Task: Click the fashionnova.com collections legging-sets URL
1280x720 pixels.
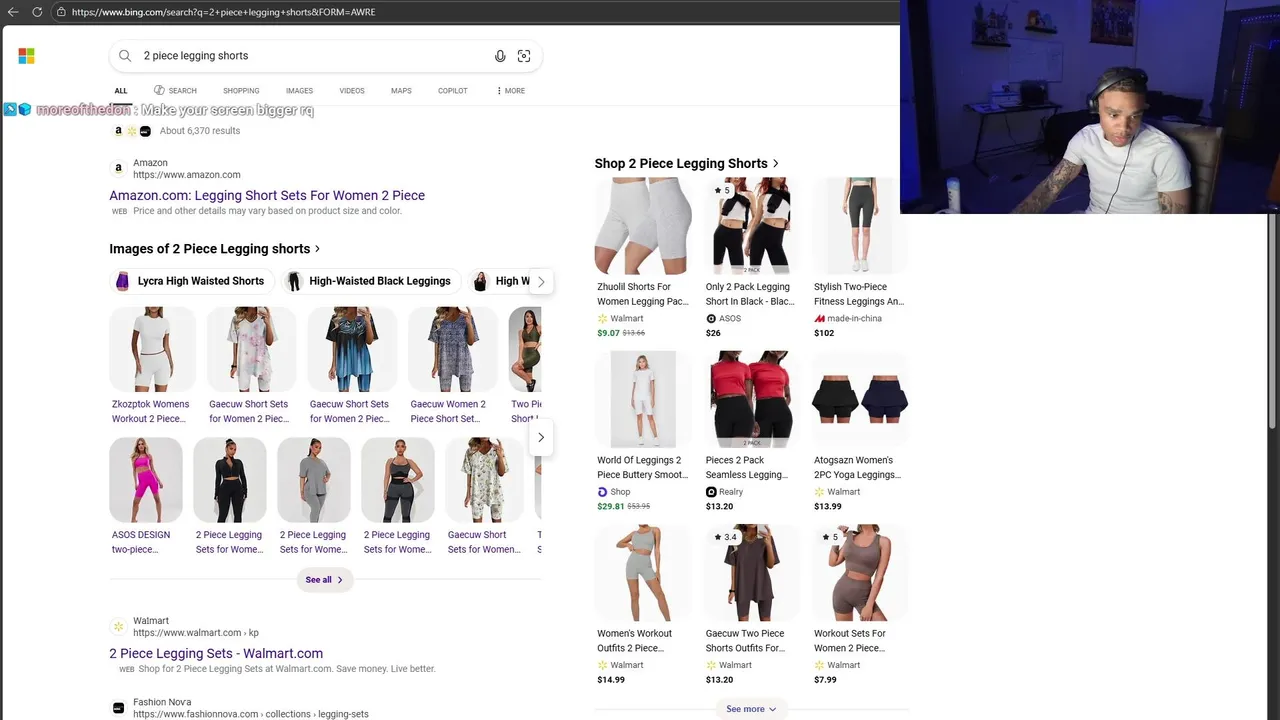Action: (251, 714)
